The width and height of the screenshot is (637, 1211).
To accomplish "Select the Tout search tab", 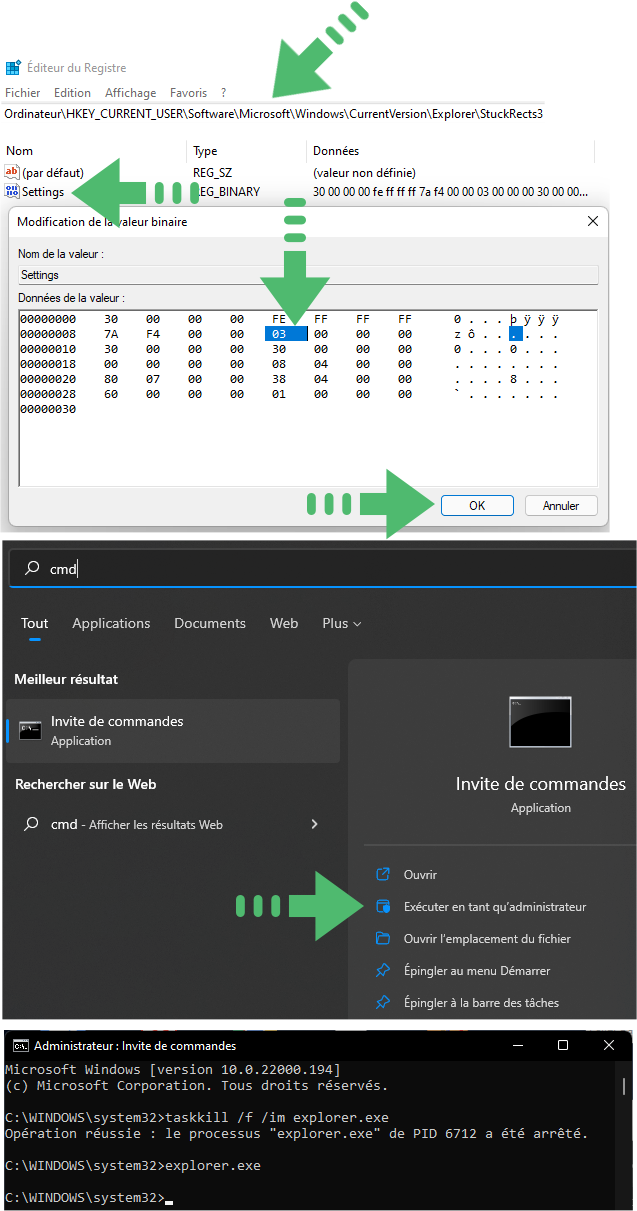I will click(x=35, y=623).
